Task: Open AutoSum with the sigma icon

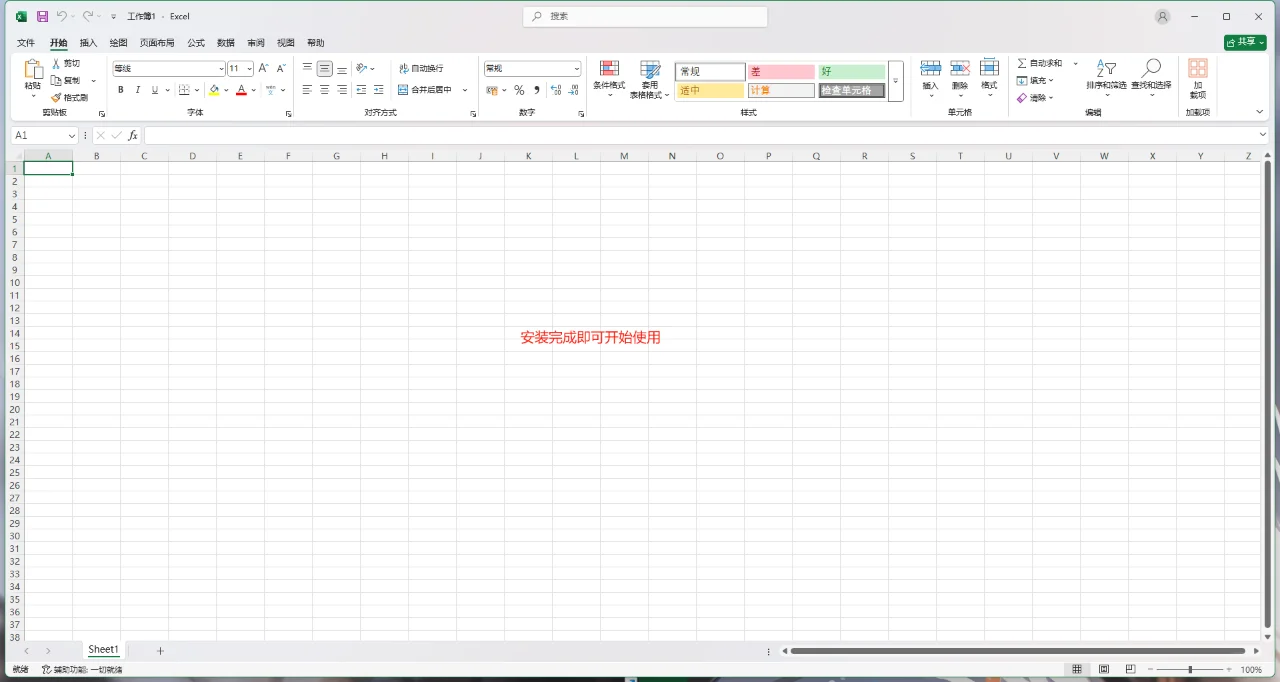Action: pyautogui.click(x=1024, y=62)
